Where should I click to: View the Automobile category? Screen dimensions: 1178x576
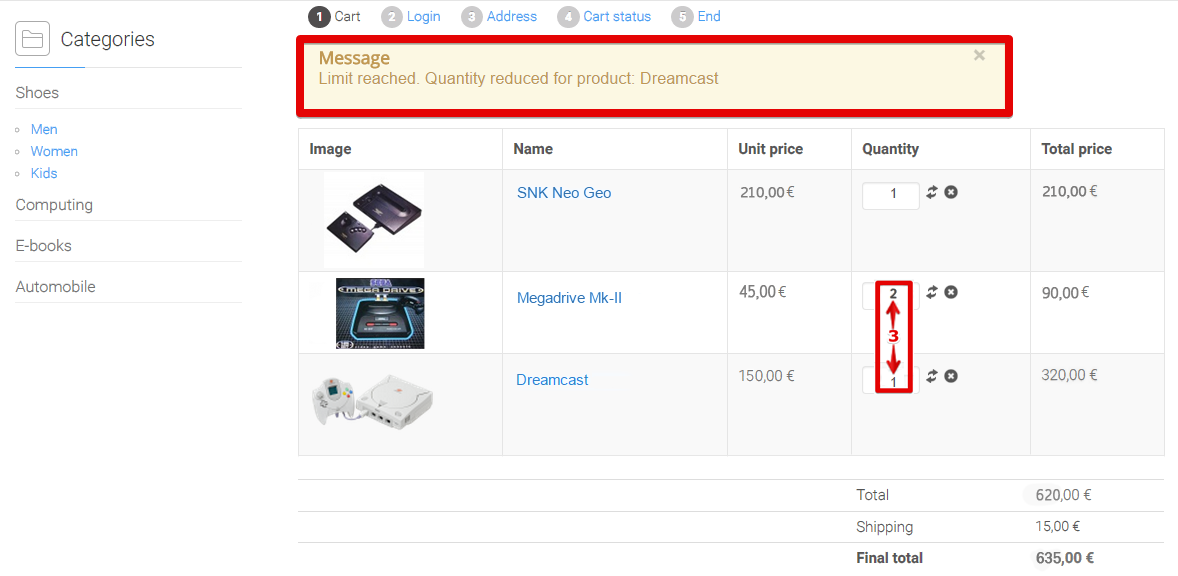point(56,287)
